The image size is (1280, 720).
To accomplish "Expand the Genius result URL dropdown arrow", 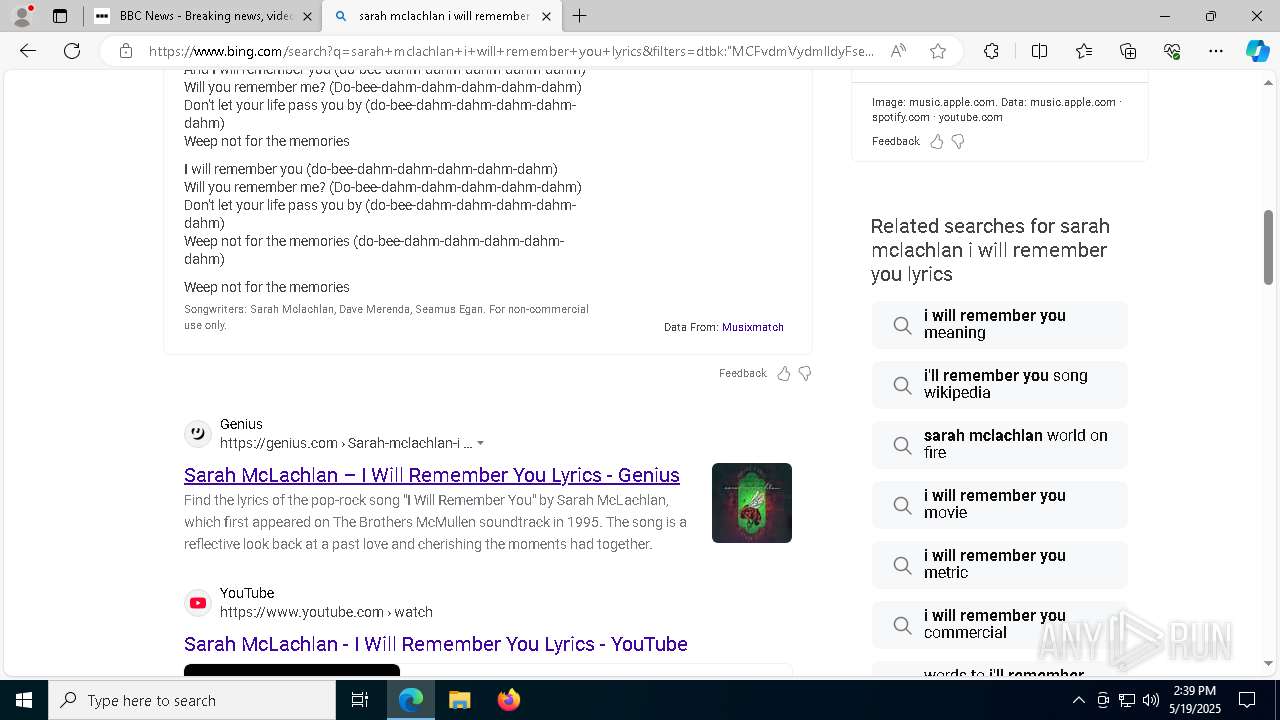I will [480, 443].
